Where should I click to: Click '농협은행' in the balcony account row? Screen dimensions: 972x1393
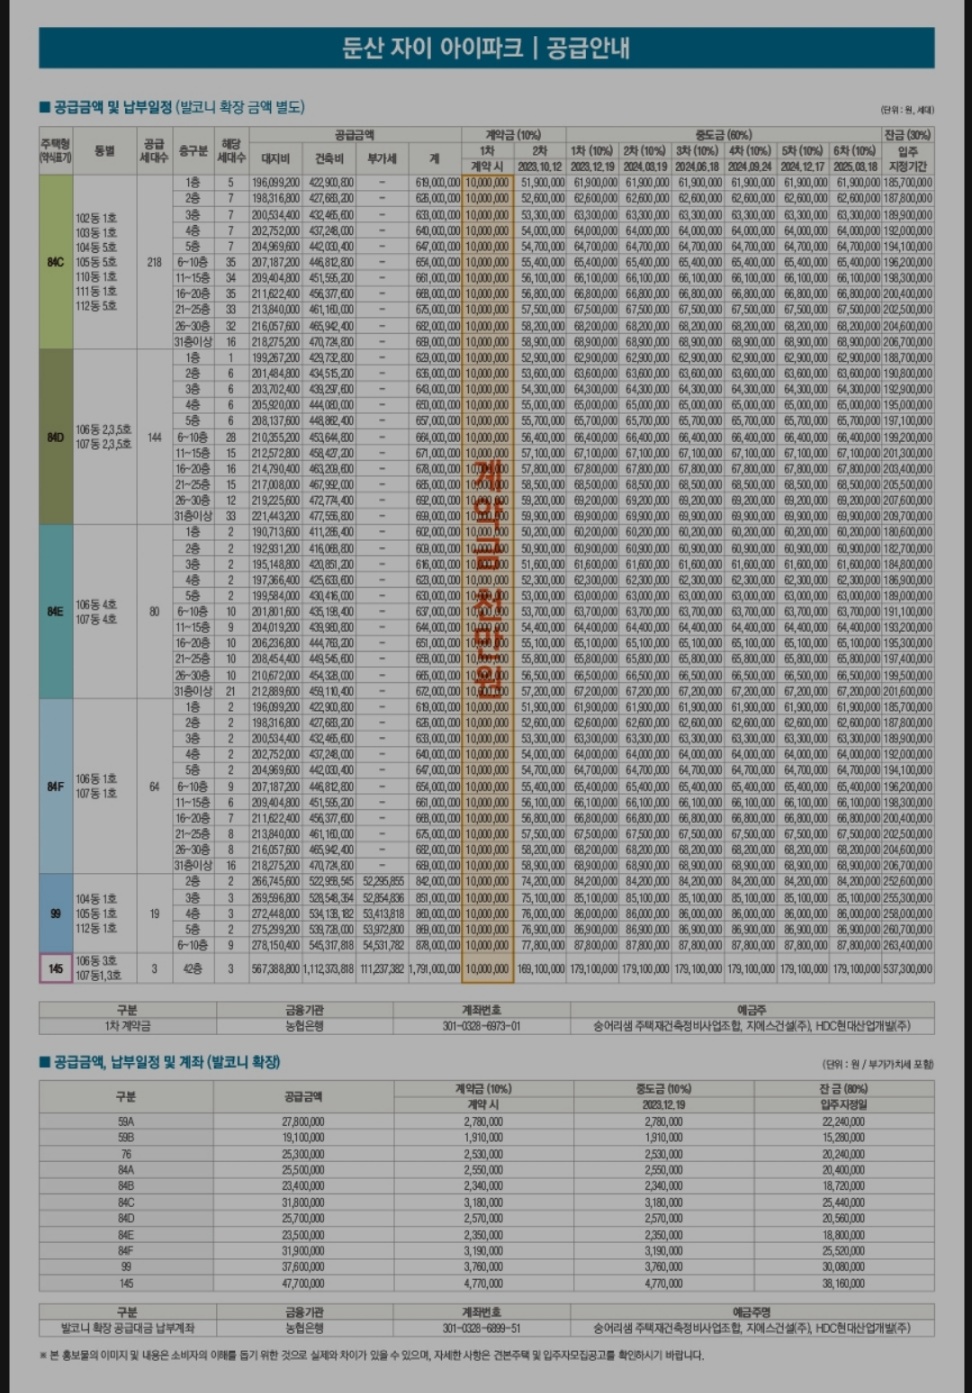(304, 1328)
